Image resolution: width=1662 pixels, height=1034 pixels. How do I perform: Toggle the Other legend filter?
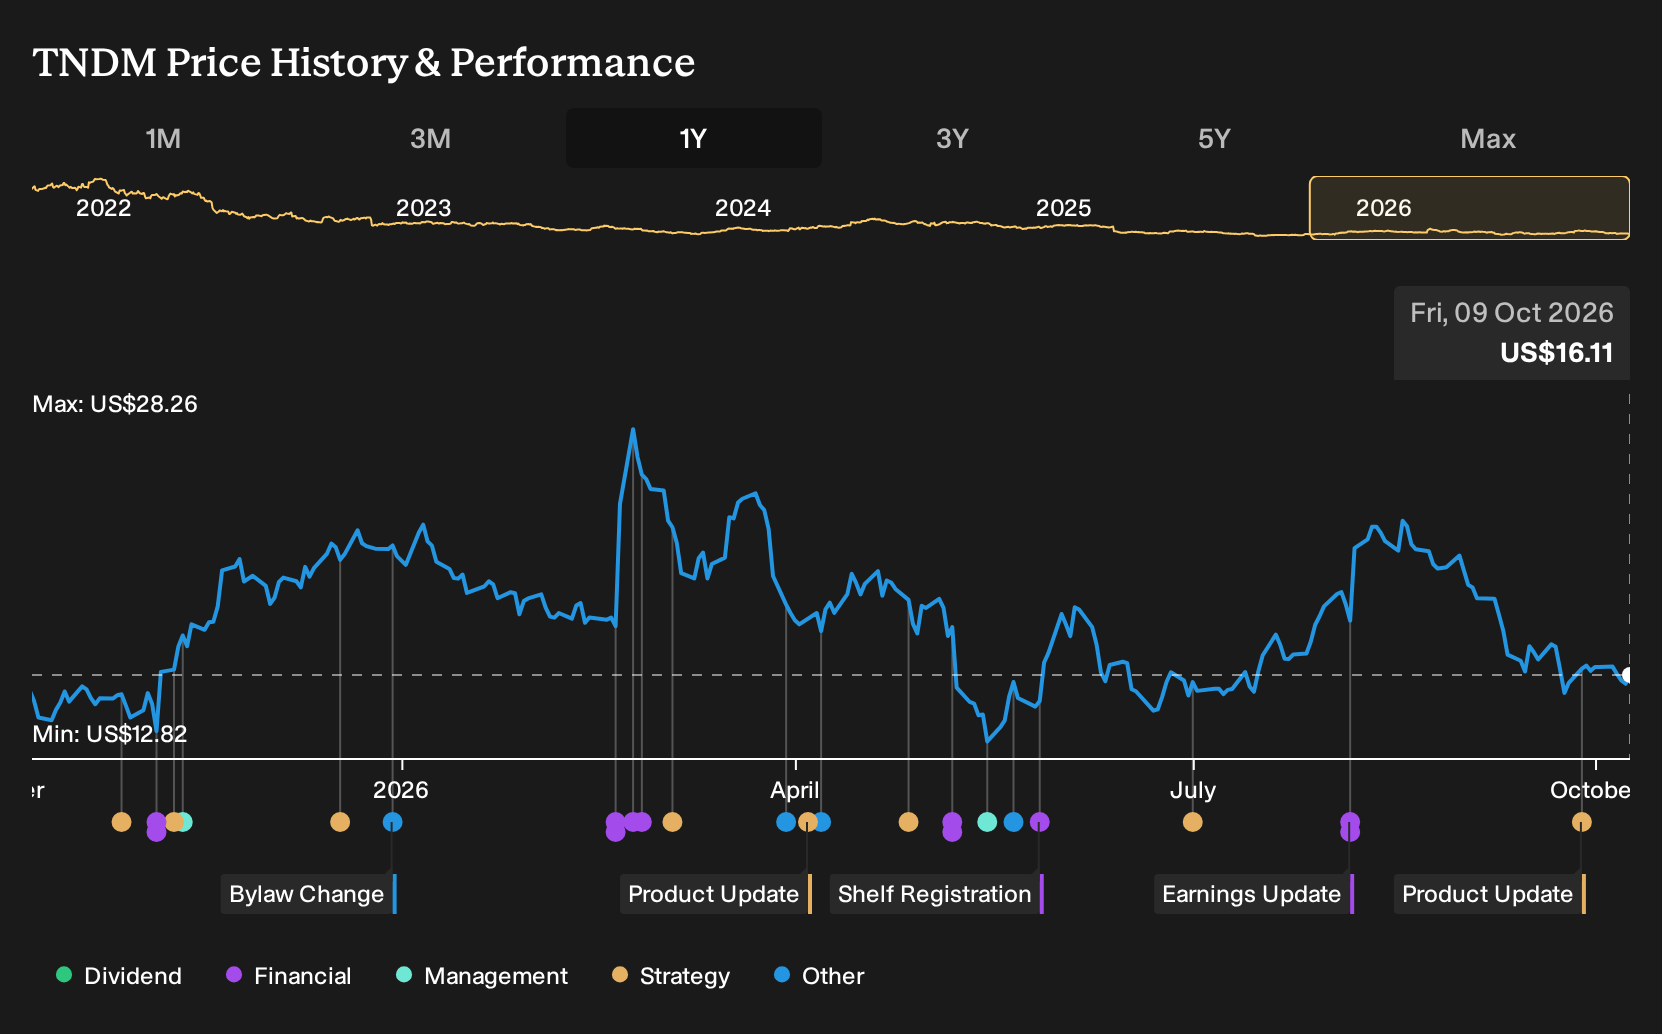pos(819,976)
